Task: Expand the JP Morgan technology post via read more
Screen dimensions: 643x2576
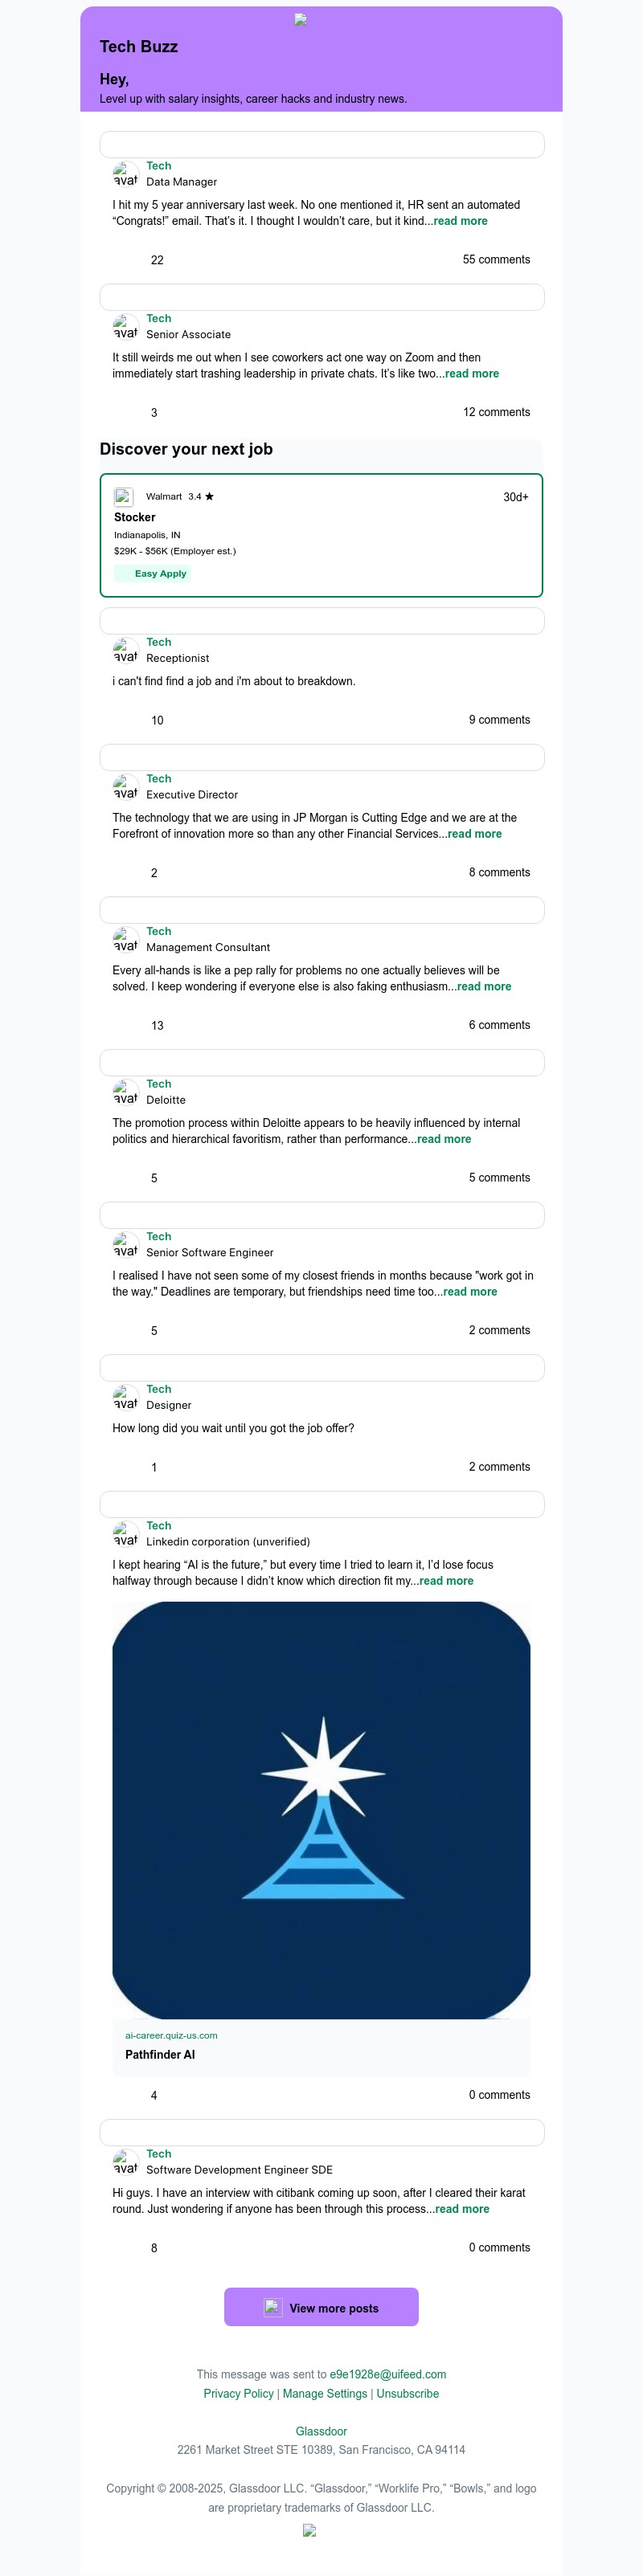Action: click(474, 834)
